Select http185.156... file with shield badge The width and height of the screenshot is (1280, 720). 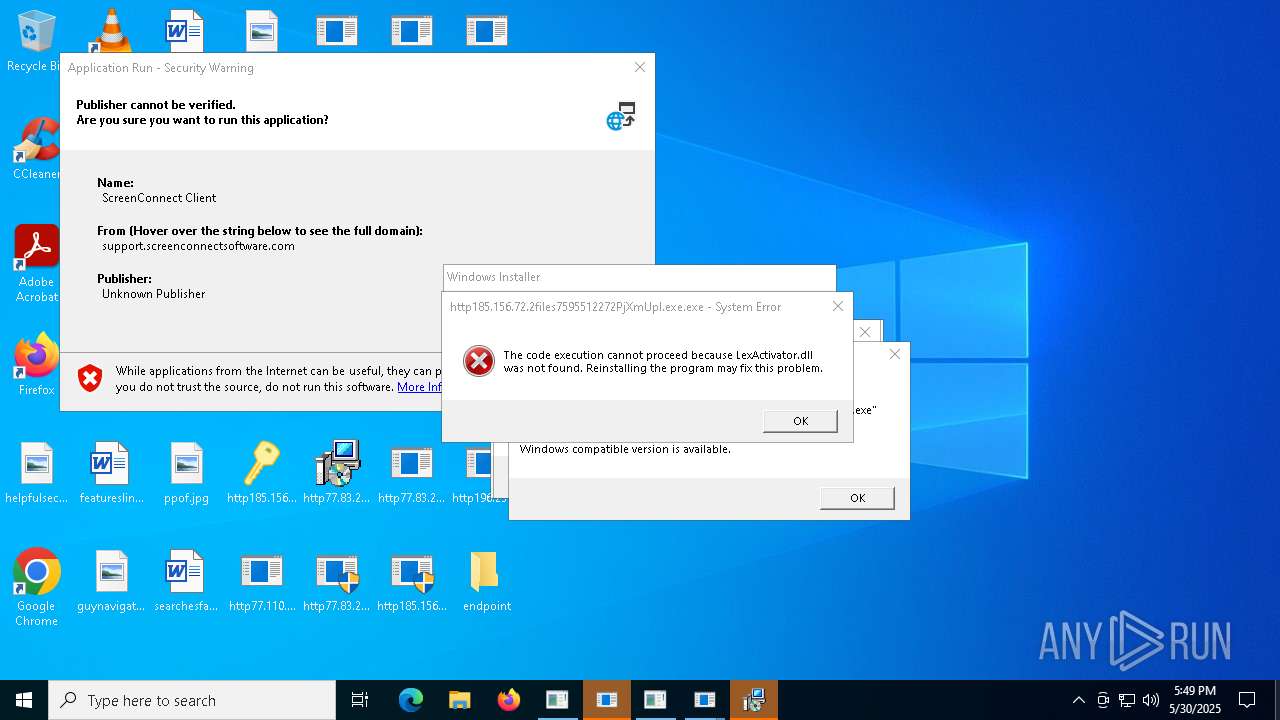(x=411, y=581)
